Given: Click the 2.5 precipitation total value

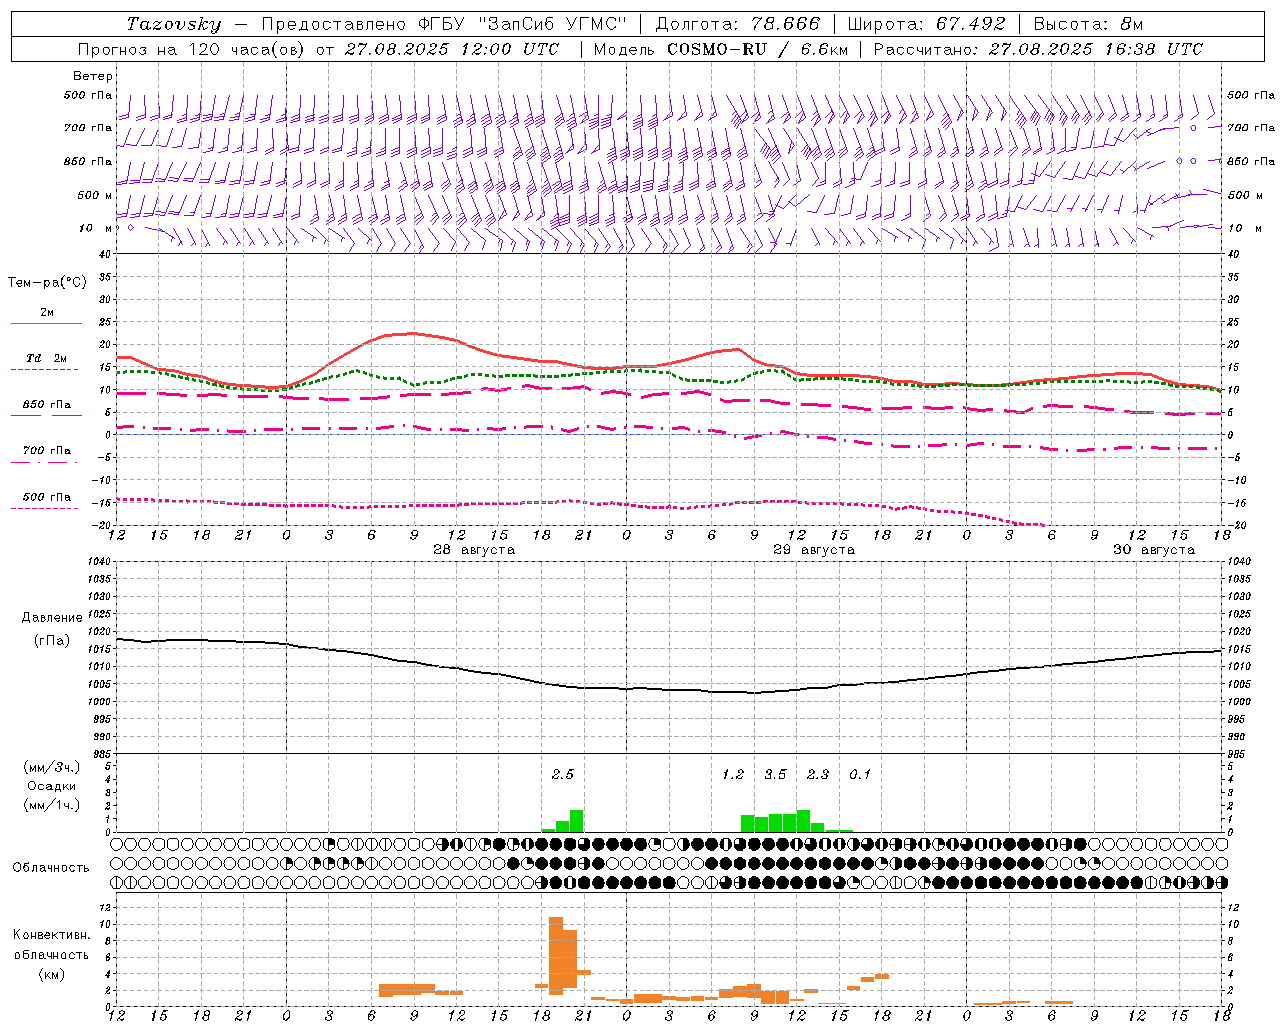Looking at the screenshot, I should tap(563, 774).
